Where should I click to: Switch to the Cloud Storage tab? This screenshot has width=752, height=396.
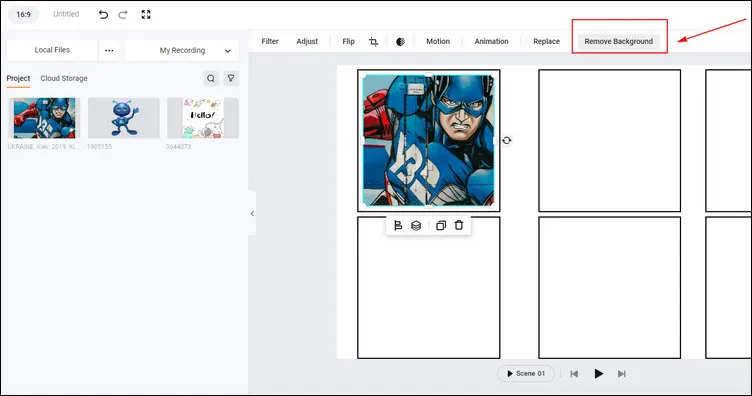coord(64,78)
